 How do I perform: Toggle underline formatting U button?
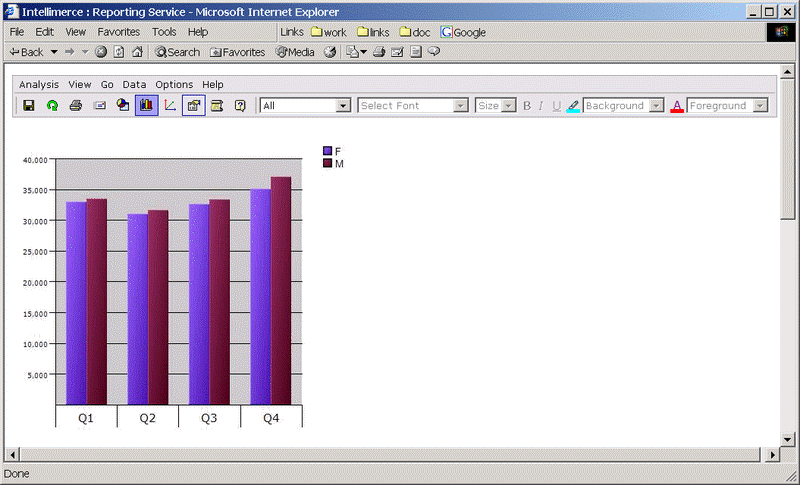pyautogui.click(x=556, y=106)
